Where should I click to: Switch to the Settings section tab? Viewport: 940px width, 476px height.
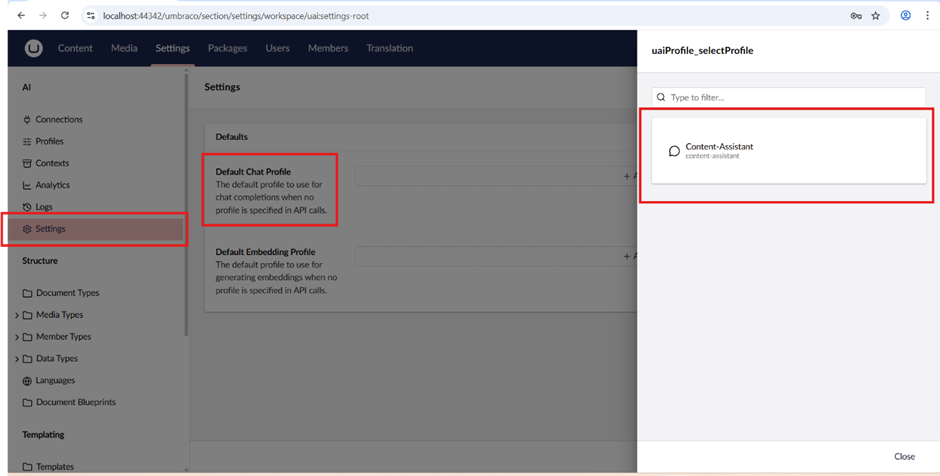tap(173, 48)
